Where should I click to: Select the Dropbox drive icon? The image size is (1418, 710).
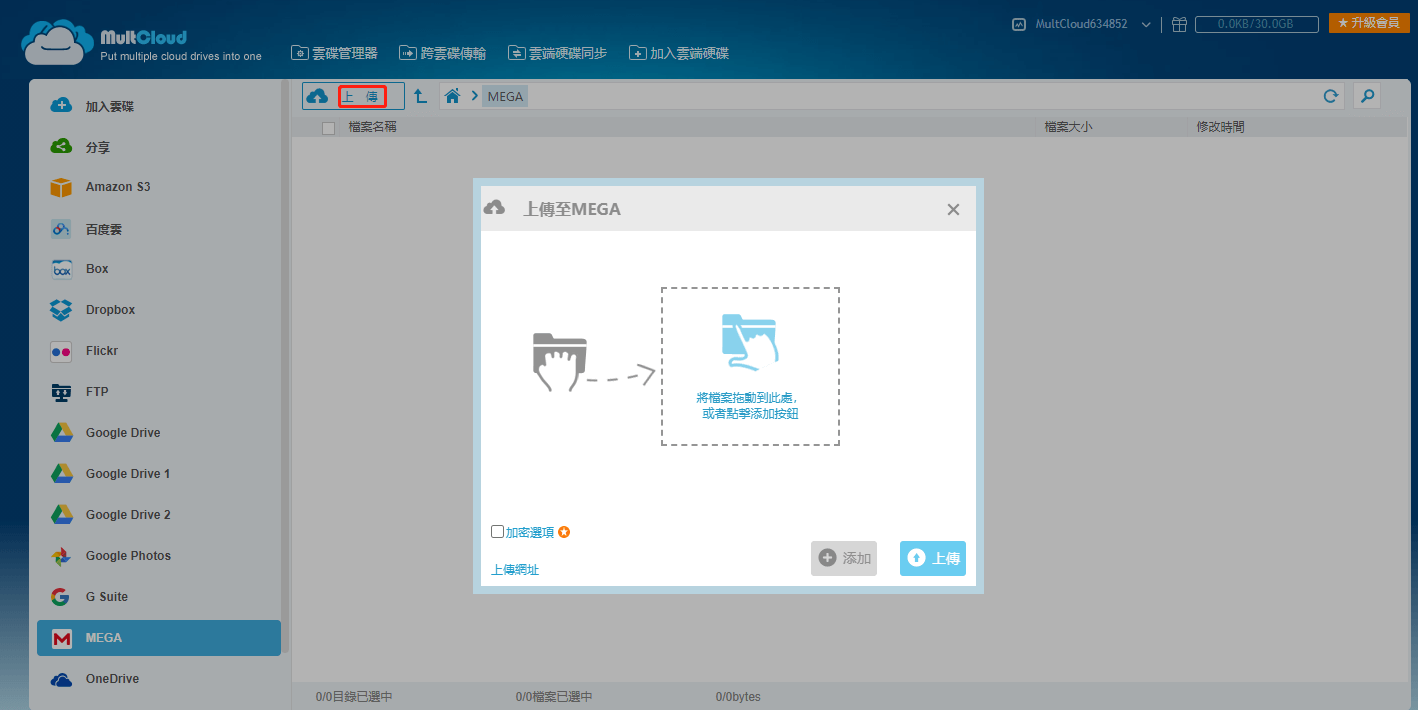pos(61,310)
